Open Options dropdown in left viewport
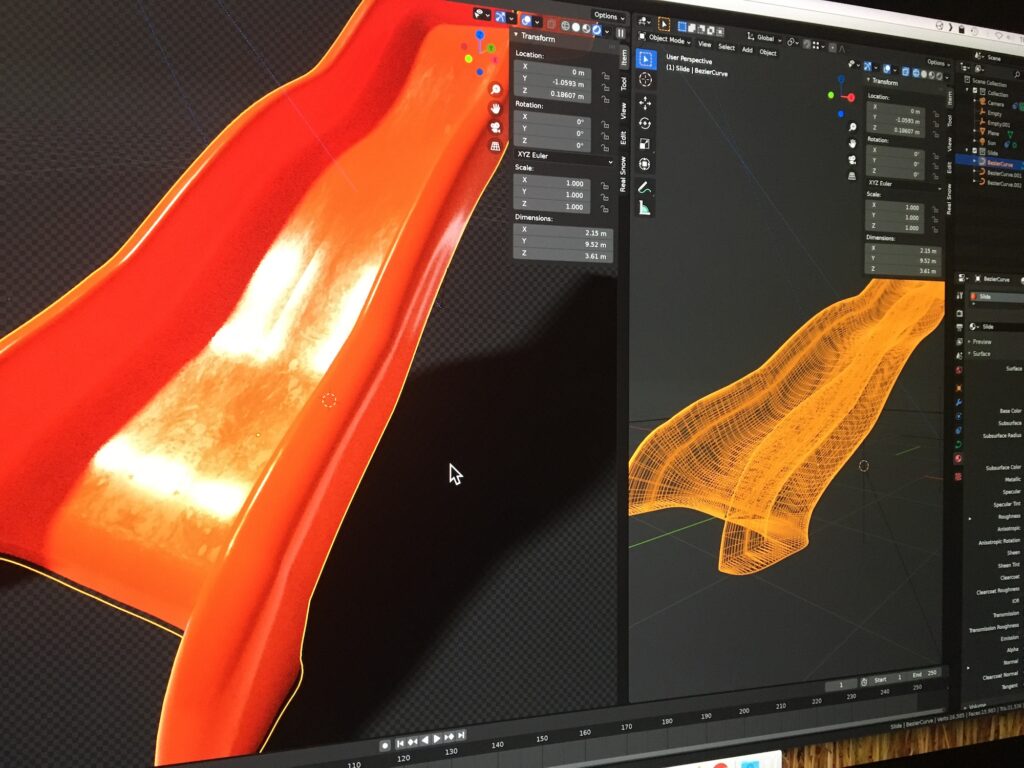 (x=609, y=16)
